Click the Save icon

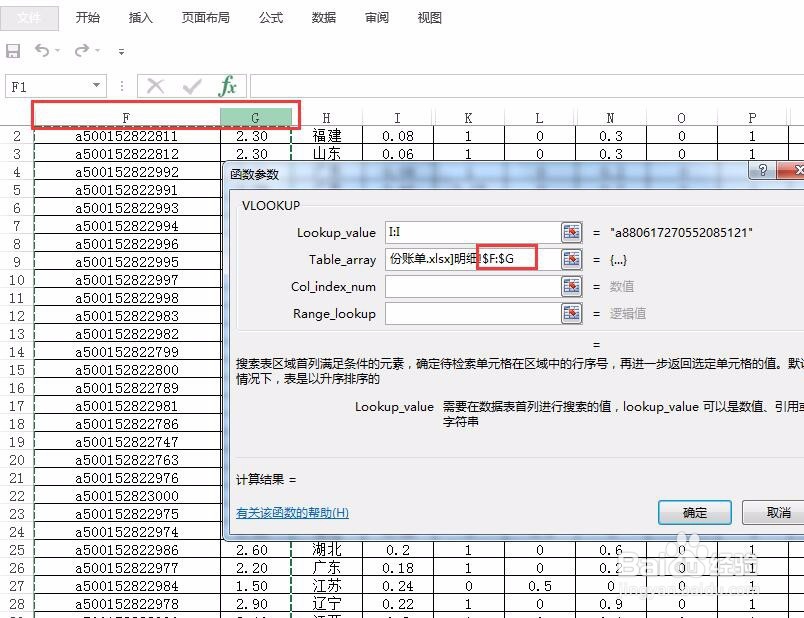[13, 51]
